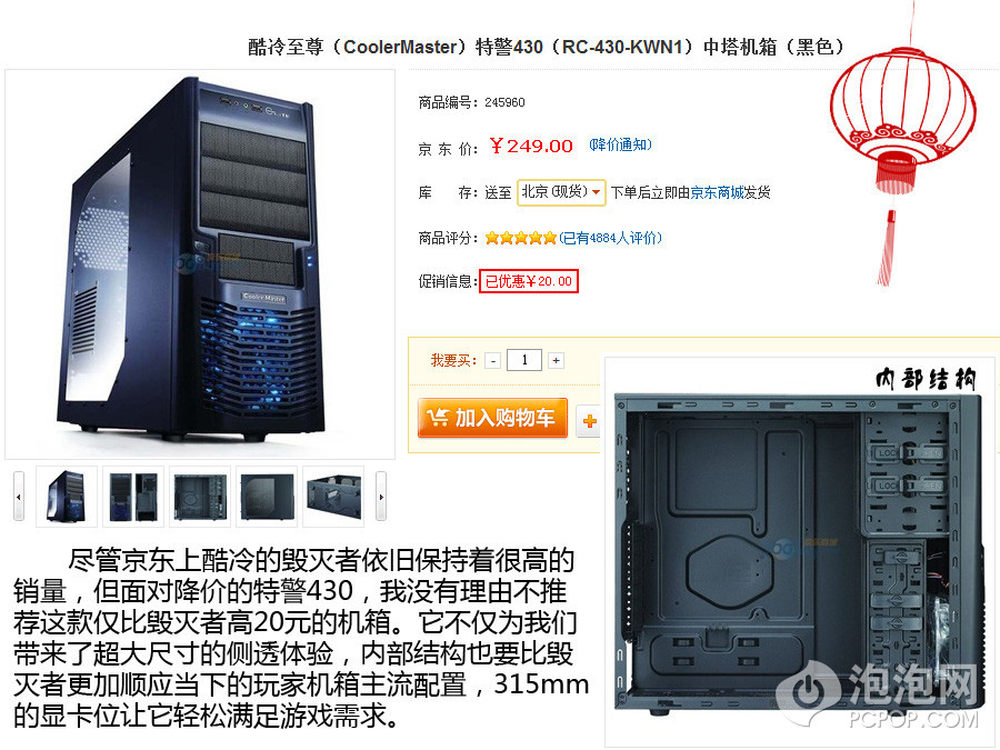This screenshot has width=1000, height=750.
Task: Click the 加入购物车 button
Action: click(x=492, y=418)
